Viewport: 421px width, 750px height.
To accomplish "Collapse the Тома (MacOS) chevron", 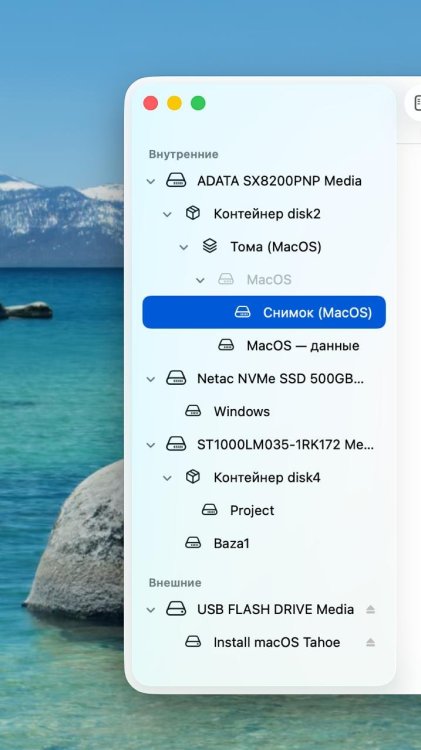I will click(x=184, y=247).
